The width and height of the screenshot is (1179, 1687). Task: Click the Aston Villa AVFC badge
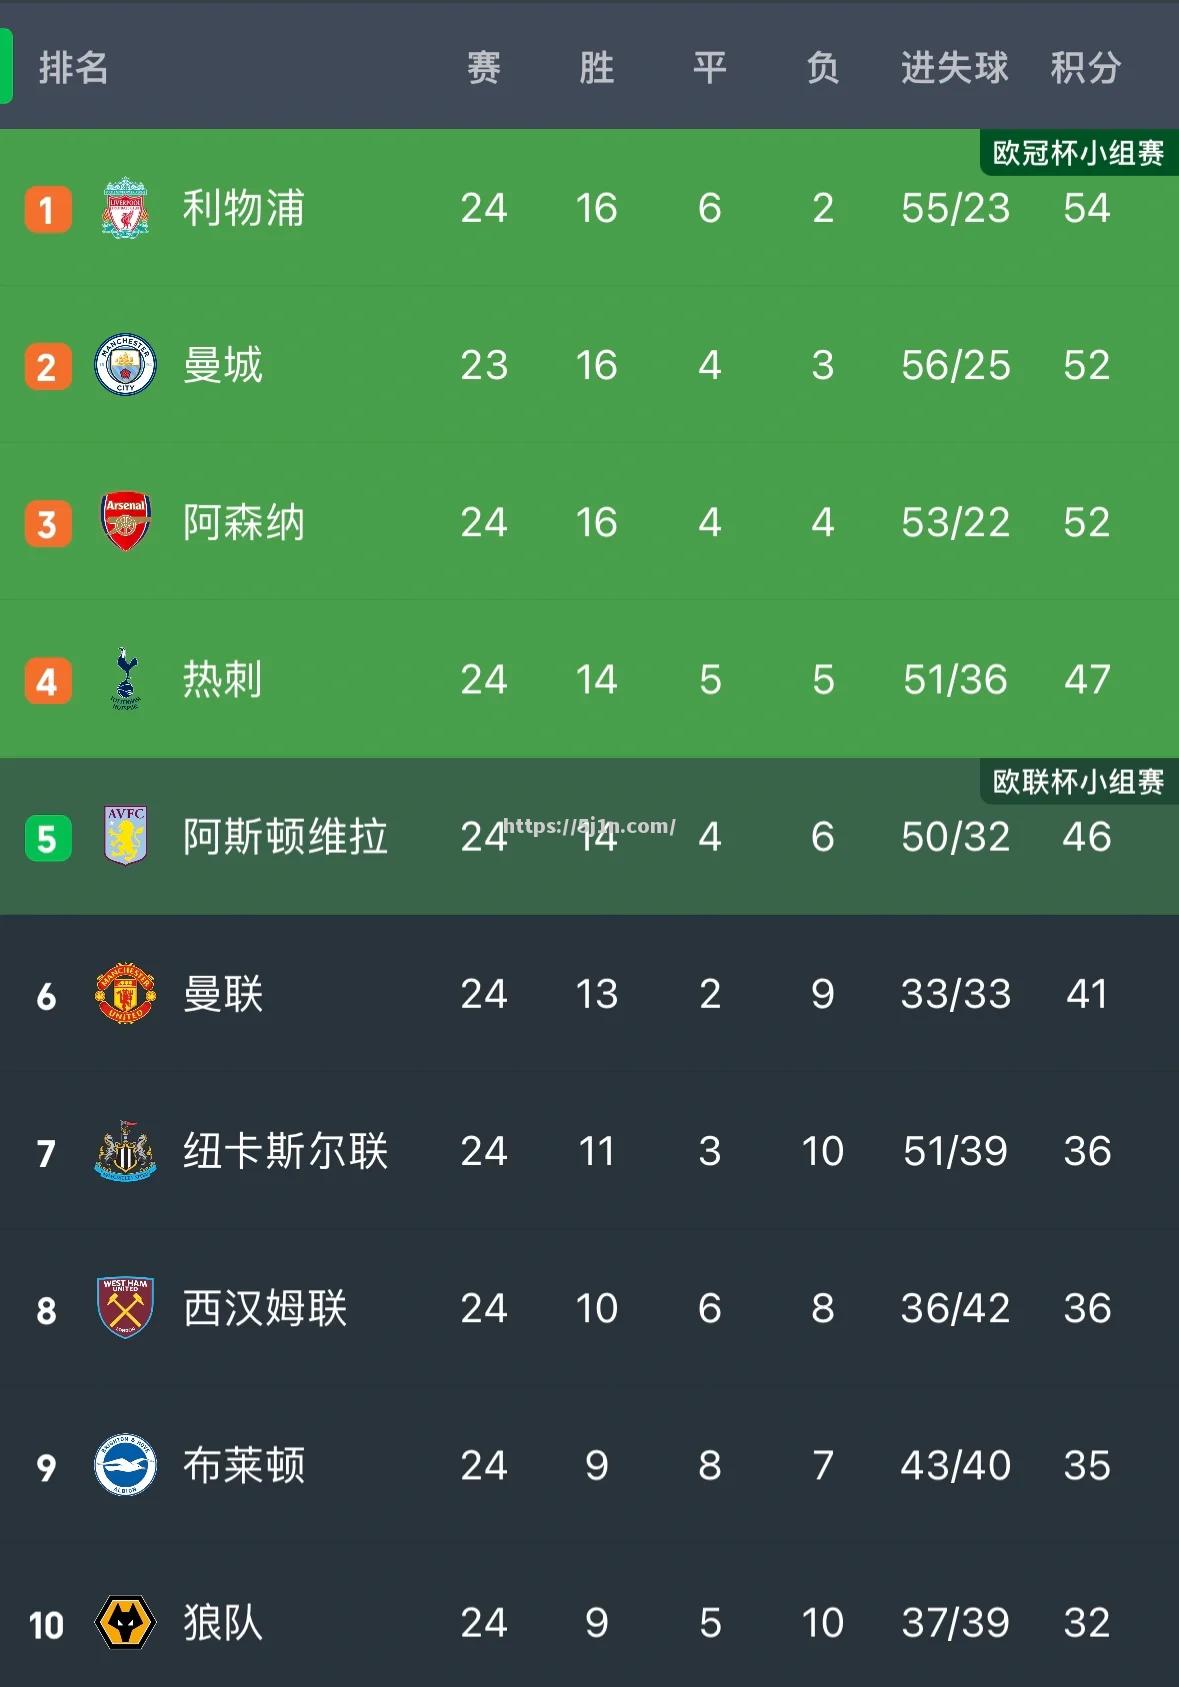coord(125,837)
